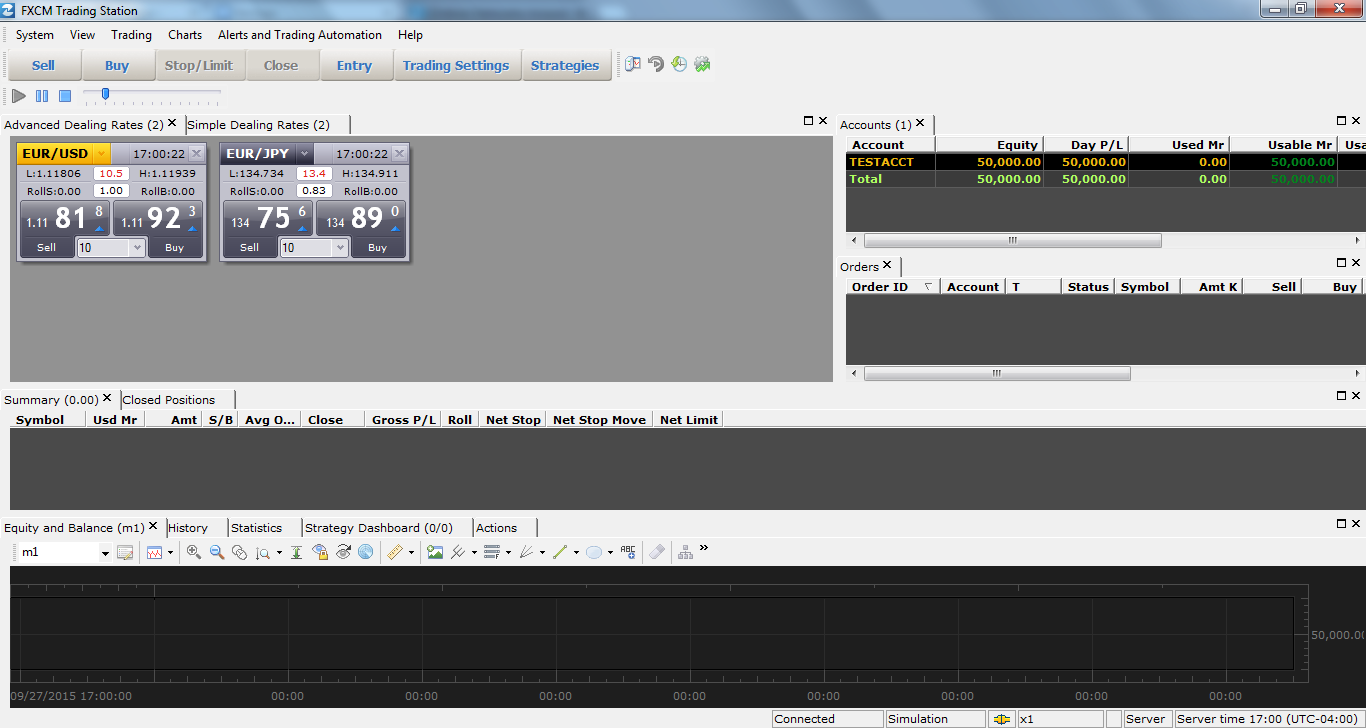The image size is (1366, 728).
Task: Click the zoom-to-area magnifier icon
Action: point(239,552)
